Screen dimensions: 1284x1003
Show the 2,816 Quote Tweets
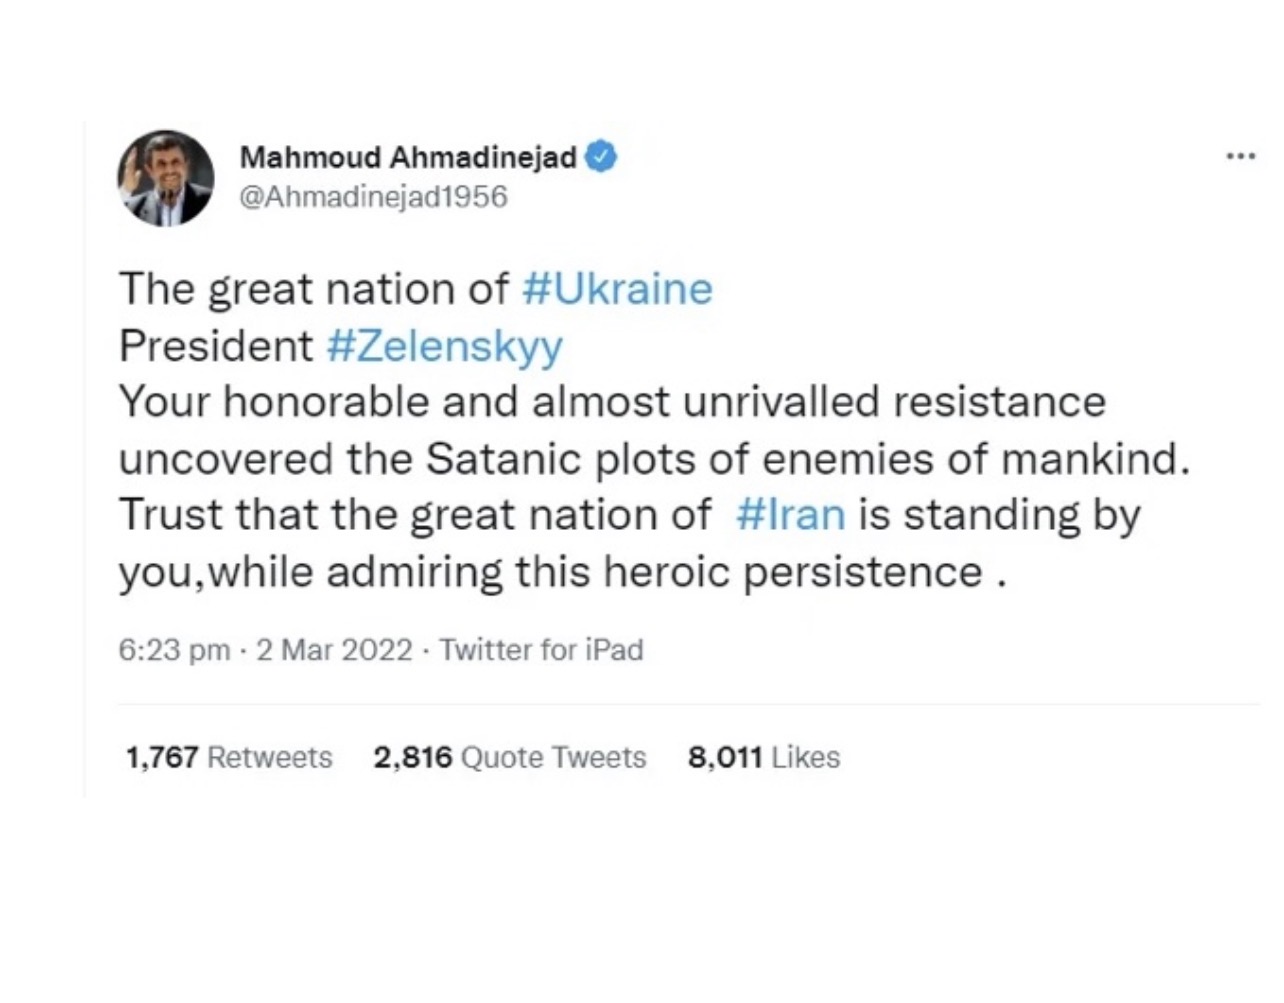[x=509, y=757]
